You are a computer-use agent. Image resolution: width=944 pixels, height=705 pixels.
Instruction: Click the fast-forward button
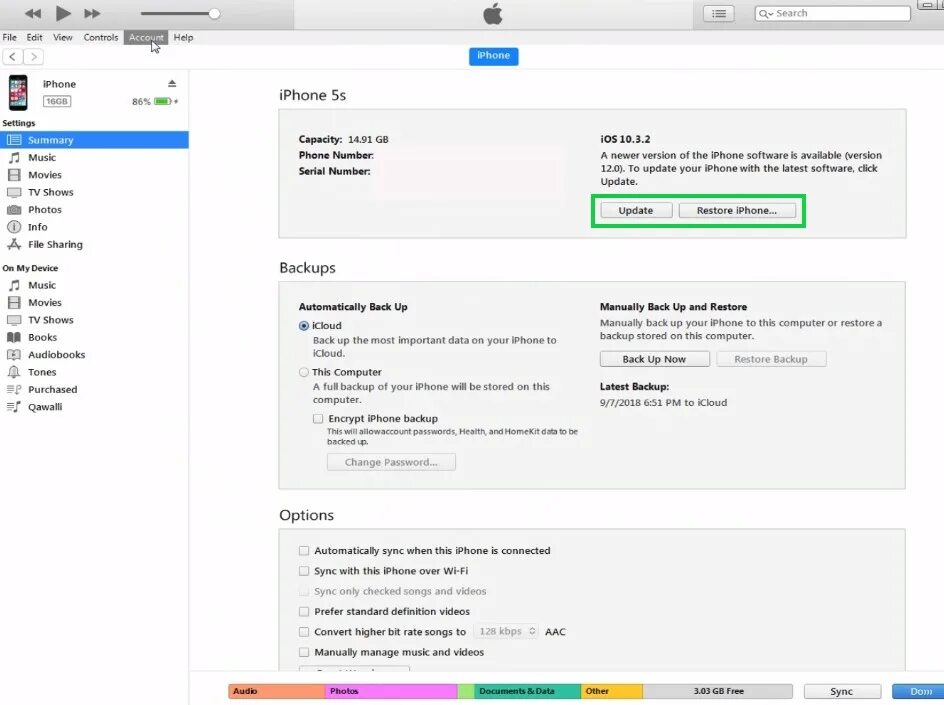(92, 13)
